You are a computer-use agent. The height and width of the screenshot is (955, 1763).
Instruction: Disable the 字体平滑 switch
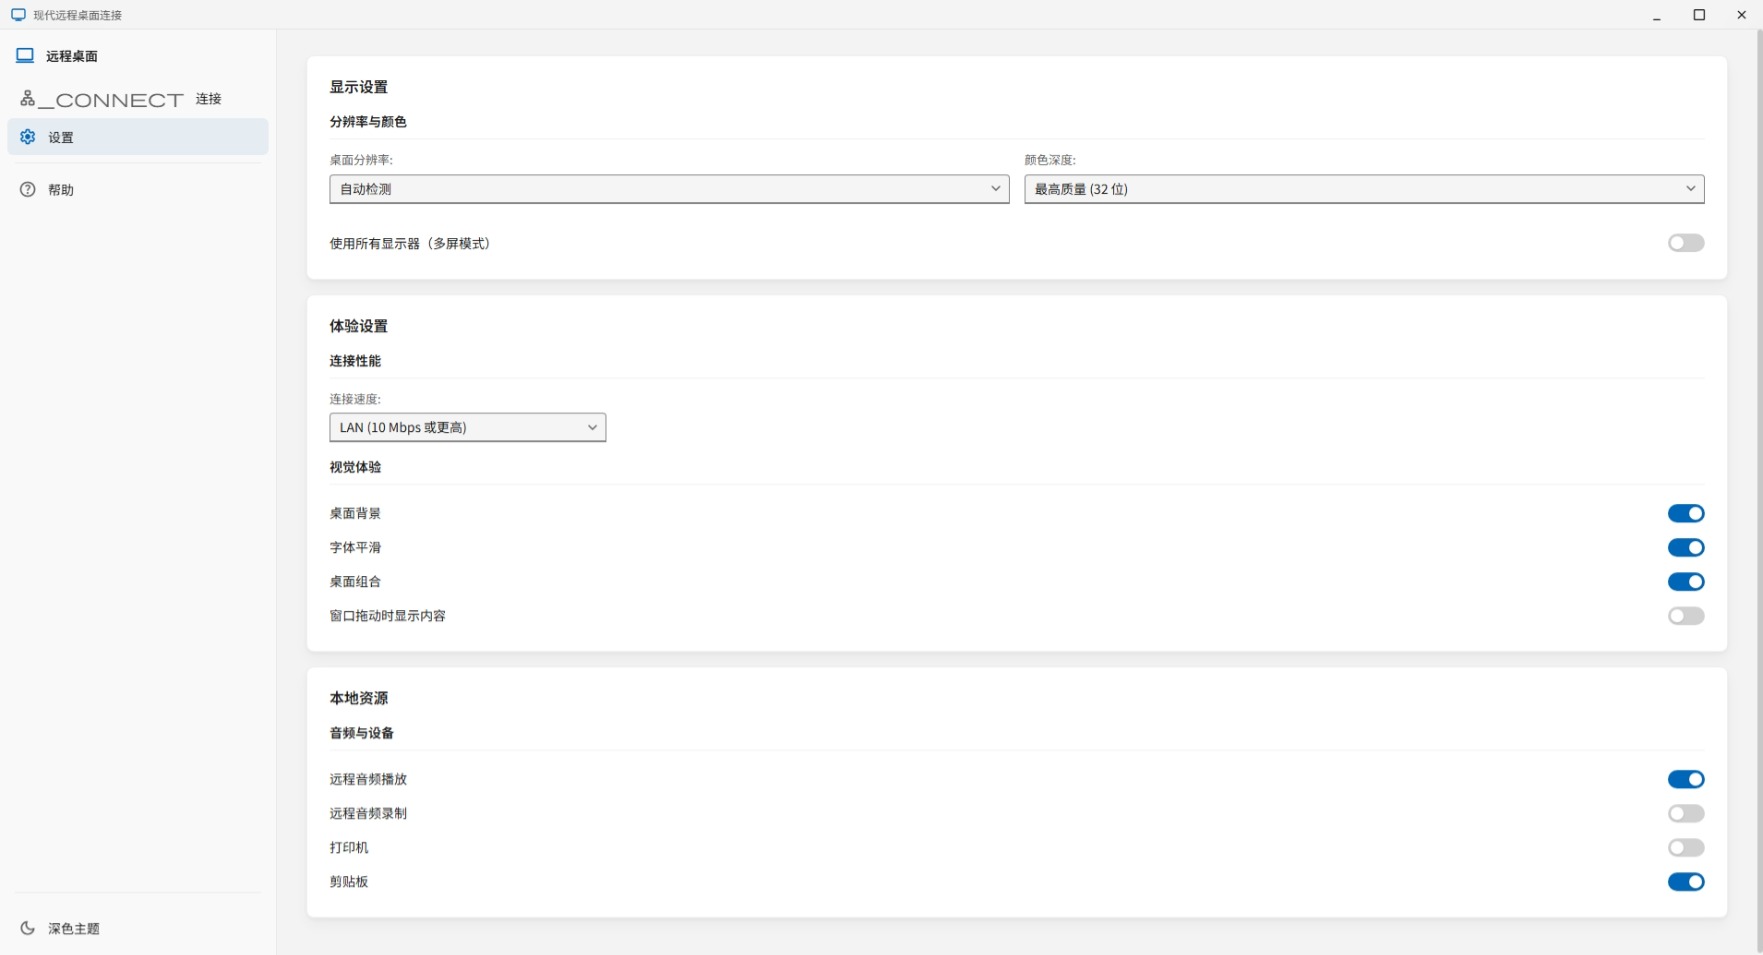(1686, 547)
